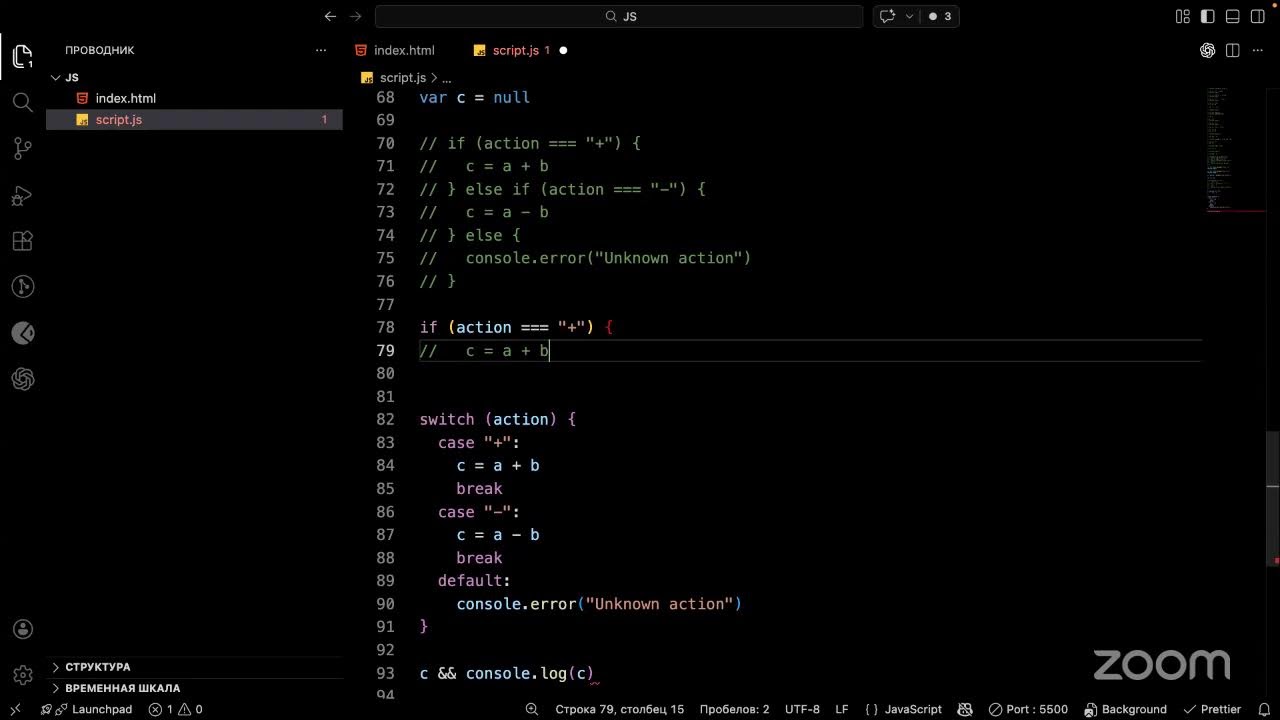Image resolution: width=1280 pixels, height=720 pixels.
Task: Open the remote window indicator
Action: click(x=15, y=709)
